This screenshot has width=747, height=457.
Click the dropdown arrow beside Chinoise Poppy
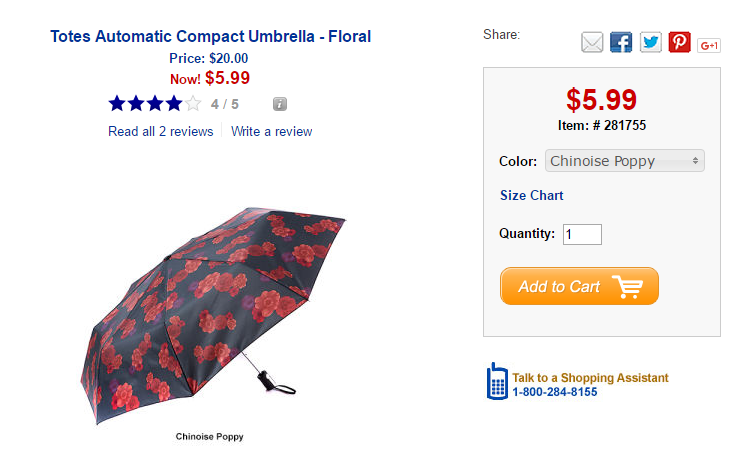(x=696, y=161)
